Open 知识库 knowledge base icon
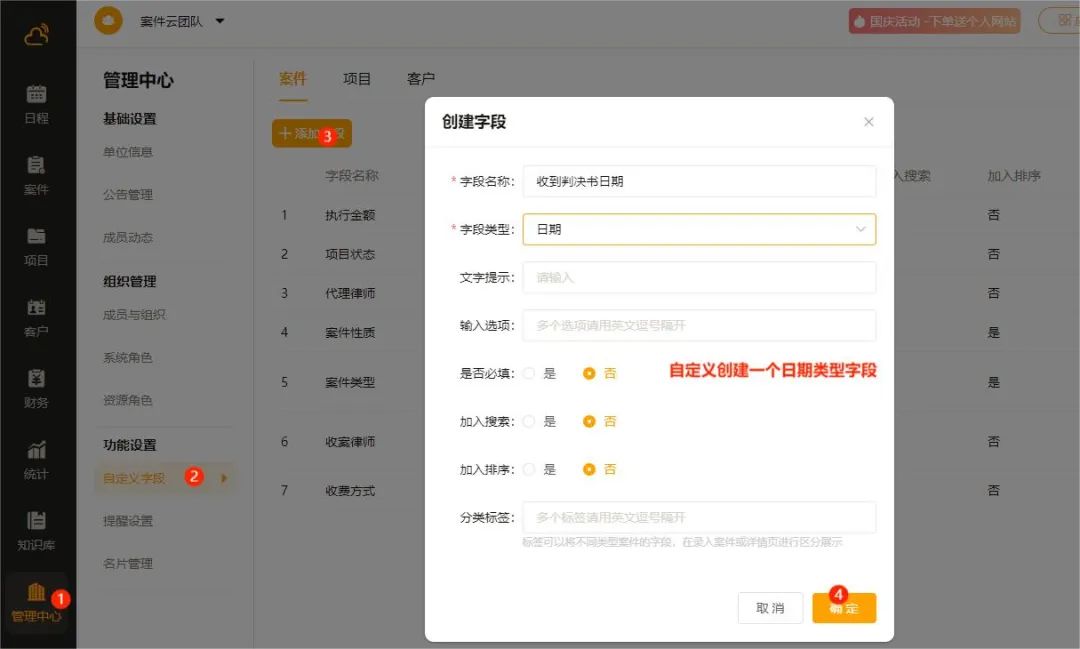 [36, 522]
